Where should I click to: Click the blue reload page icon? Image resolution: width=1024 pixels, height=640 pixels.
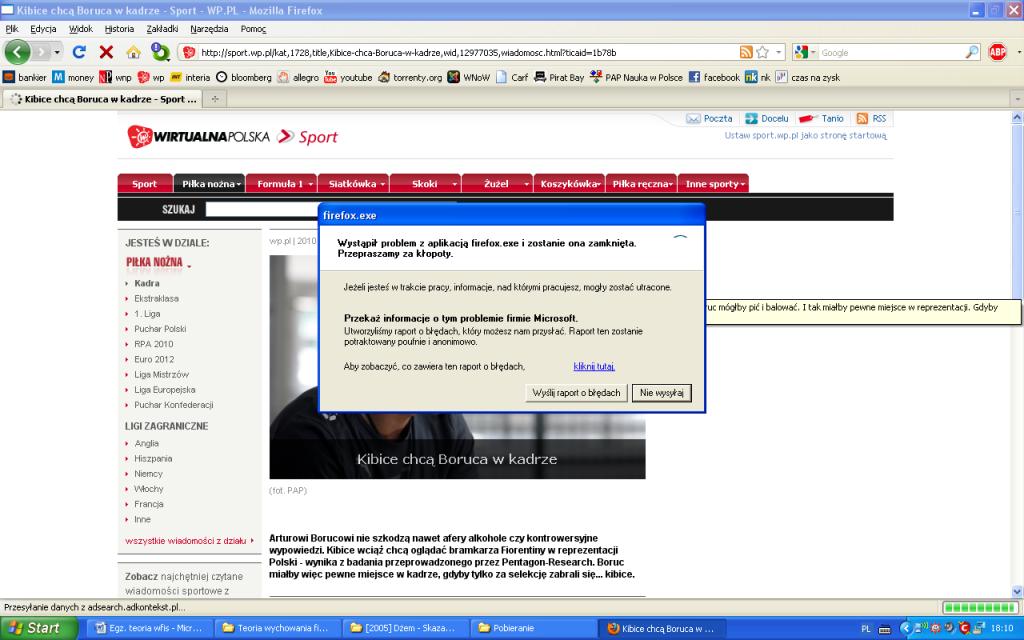click(x=79, y=52)
